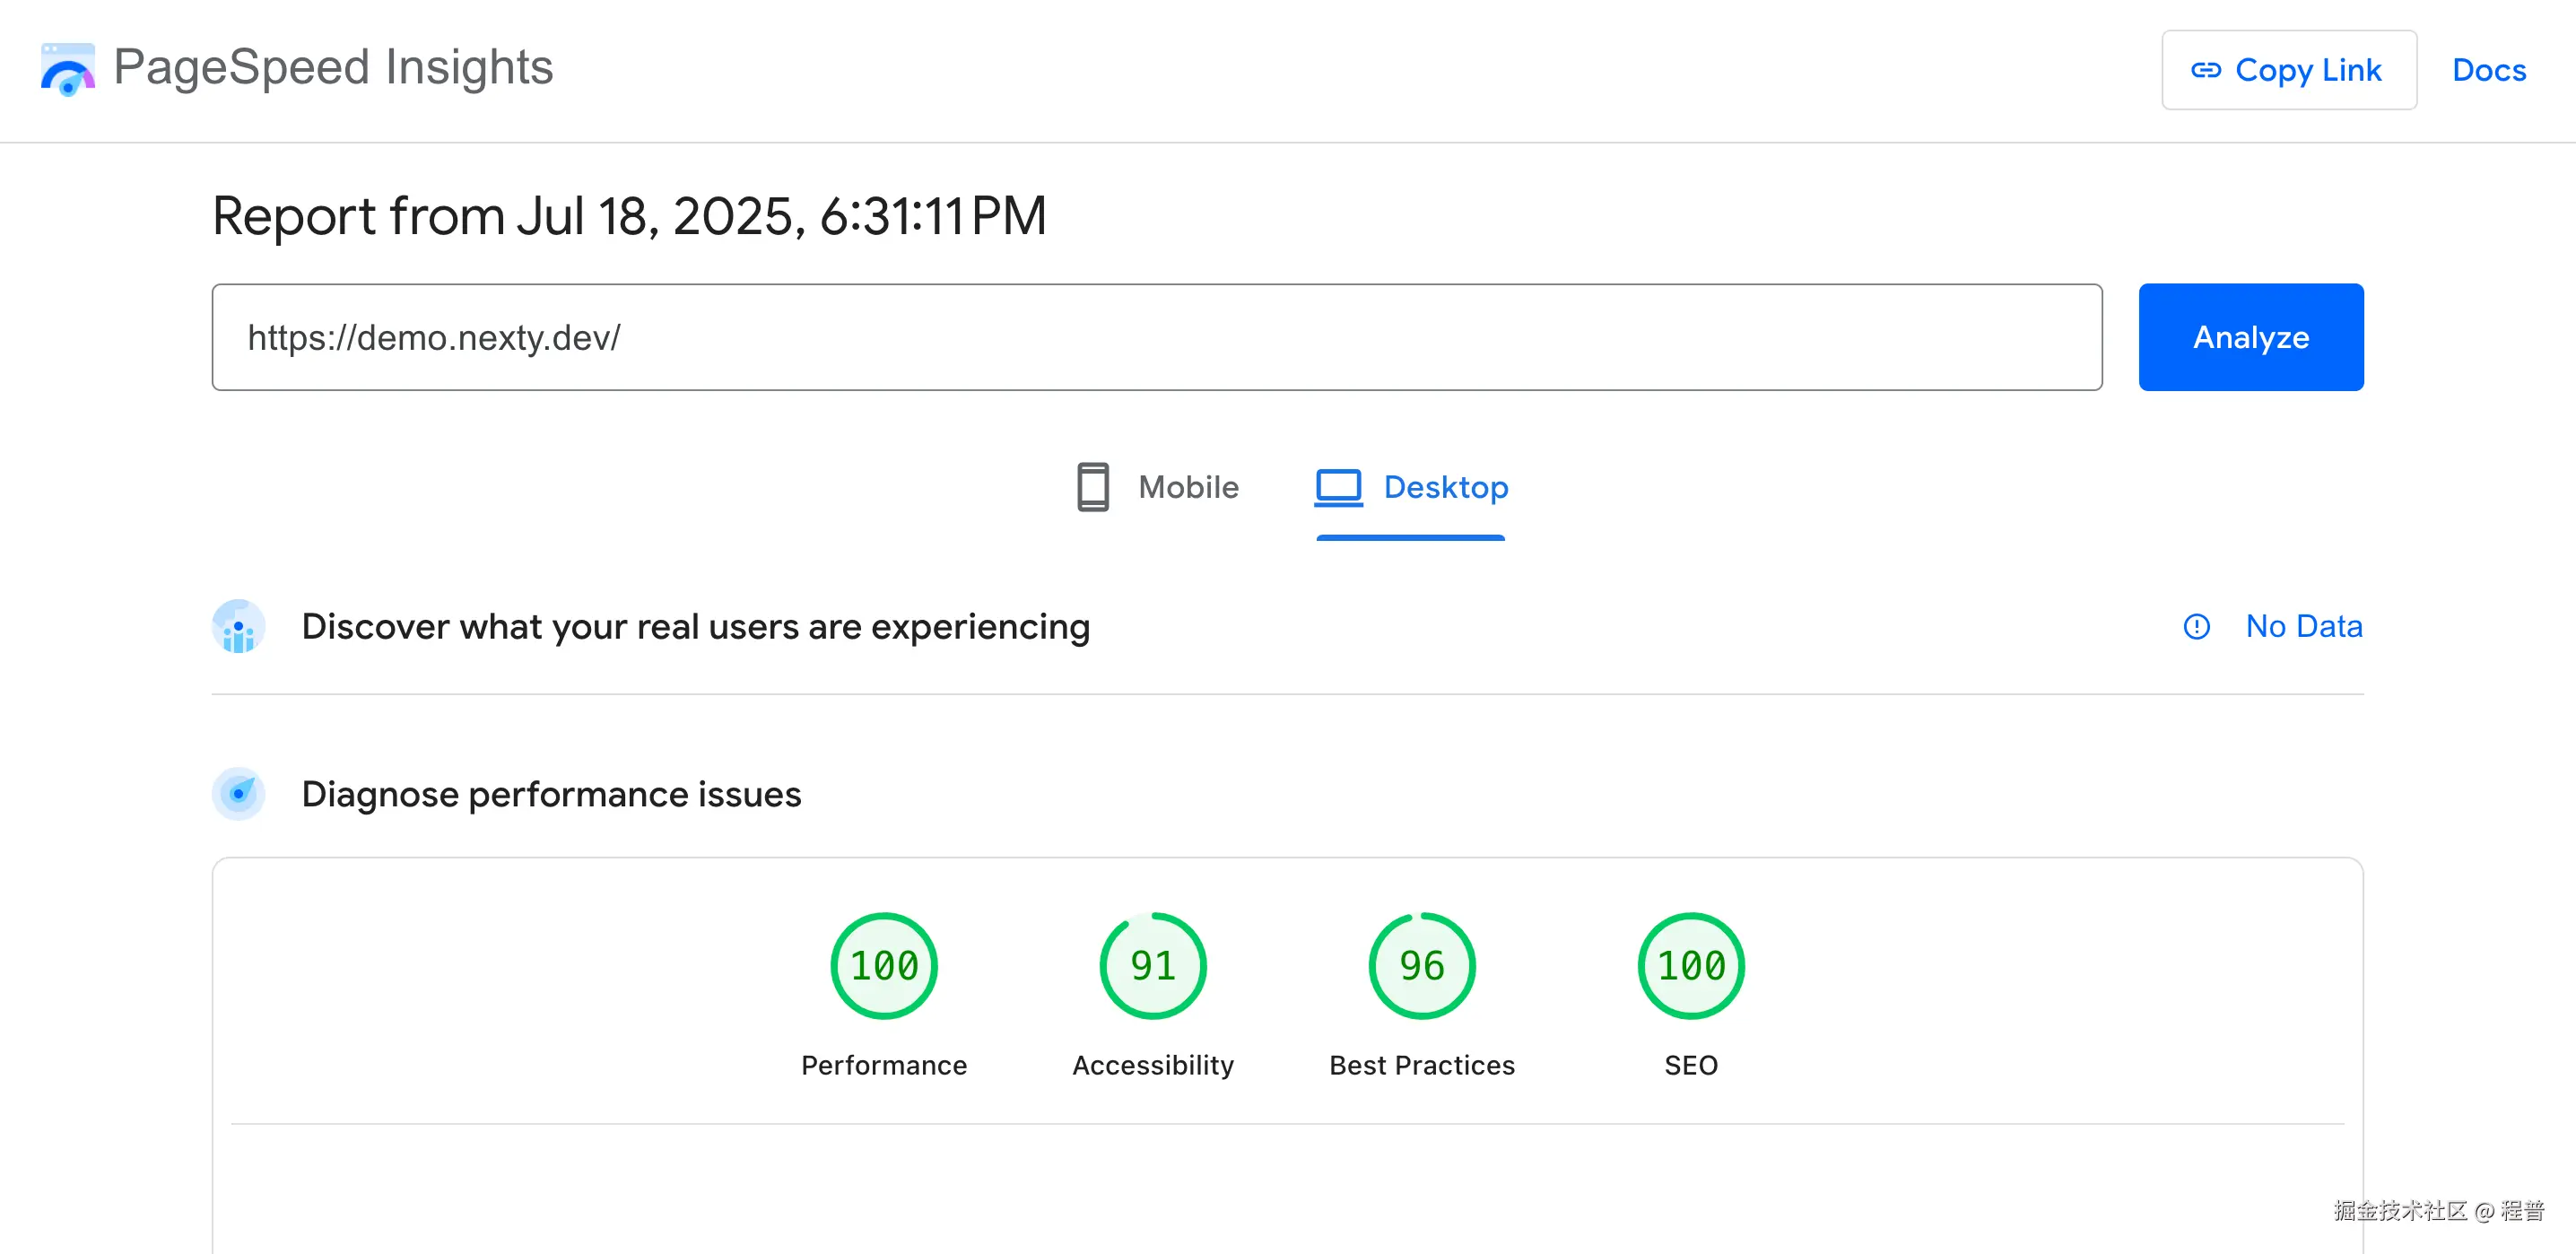Focus the URL field containing demo.nexty.dev
Screen dimensions: 2576x1254
[x=1156, y=338]
